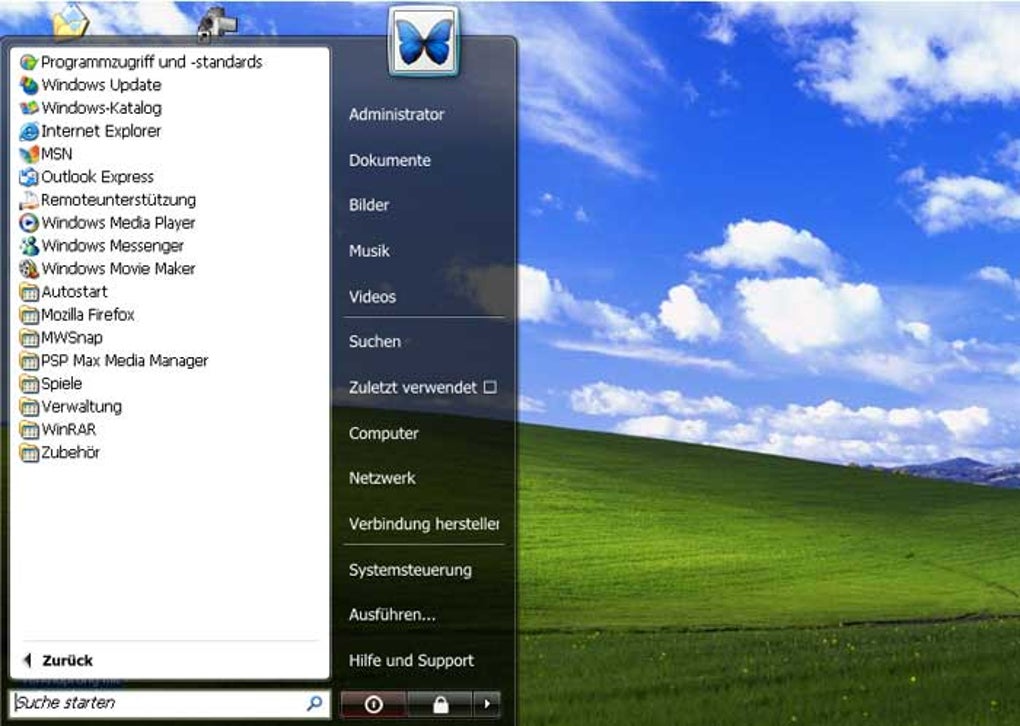This screenshot has width=1020, height=726.
Task: Open Programmzugriff und -standards icon
Action: 29,62
